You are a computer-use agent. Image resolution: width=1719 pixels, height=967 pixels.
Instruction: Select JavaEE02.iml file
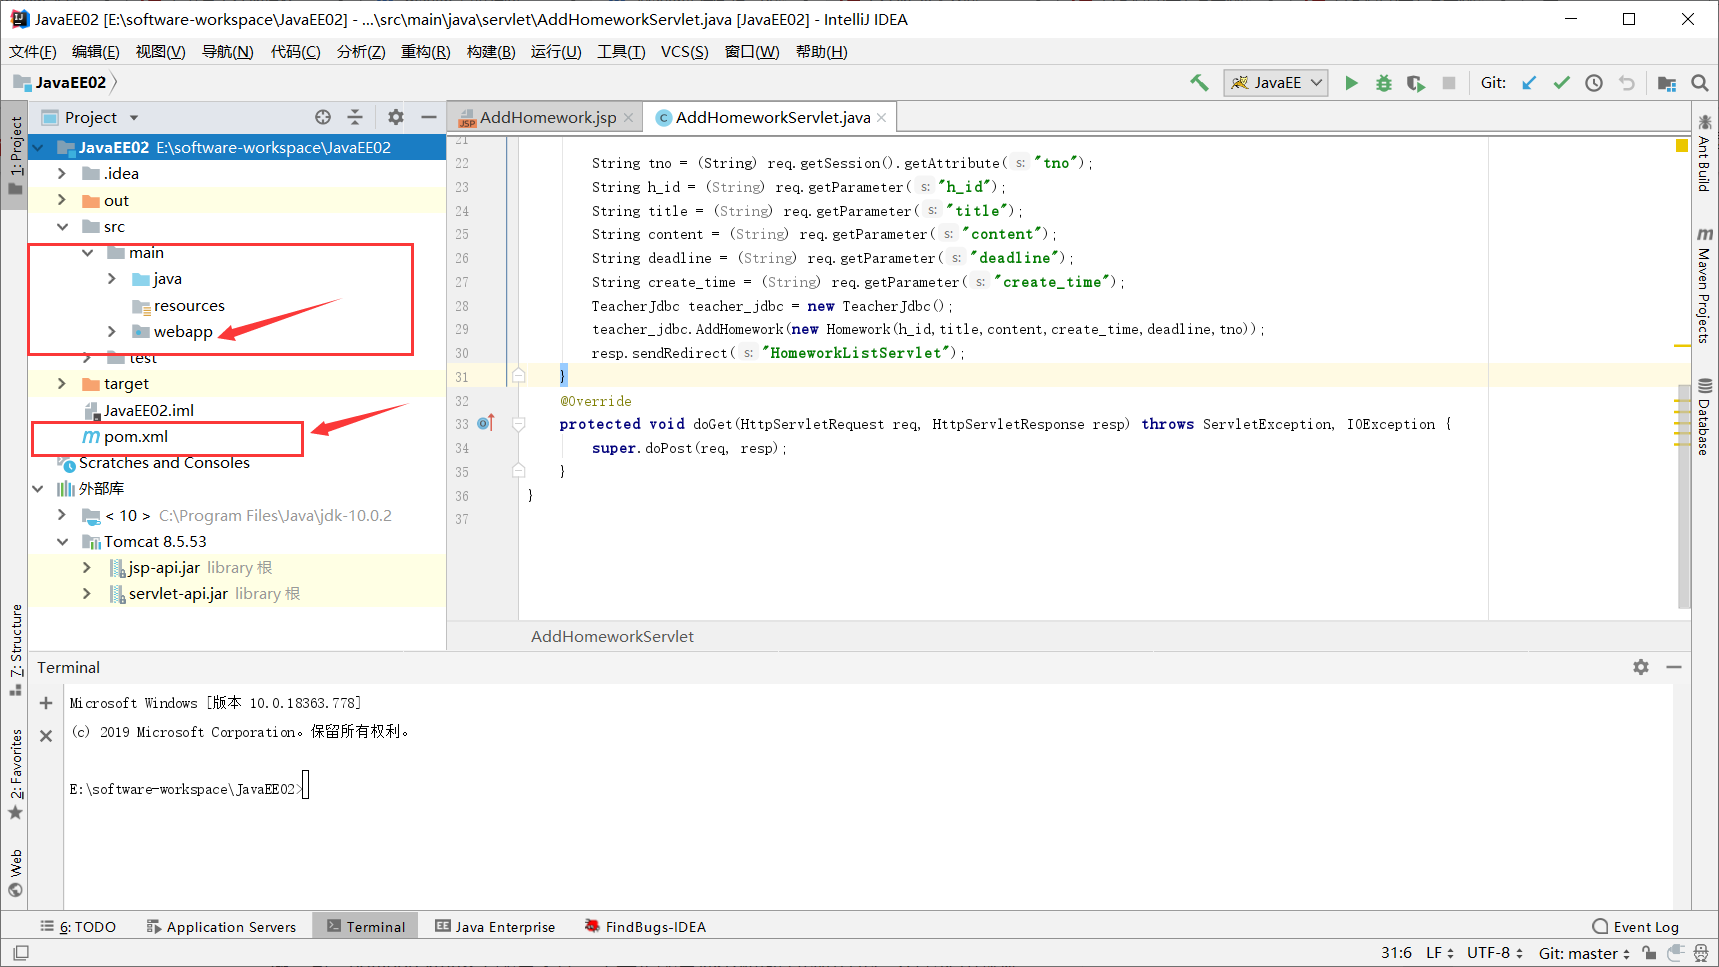coord(149,411)
